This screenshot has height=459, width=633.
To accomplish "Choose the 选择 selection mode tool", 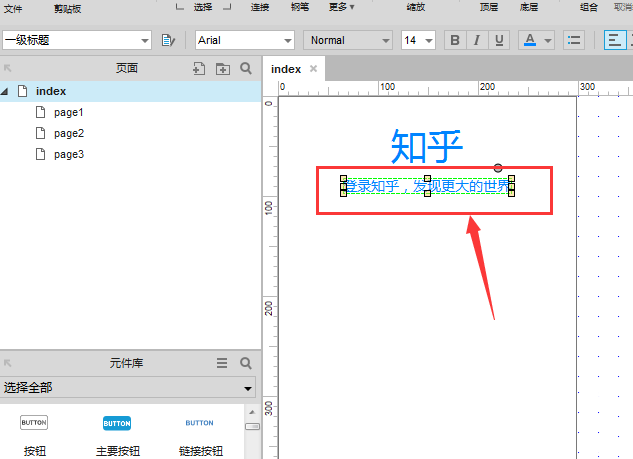I will tap(203, 7).
